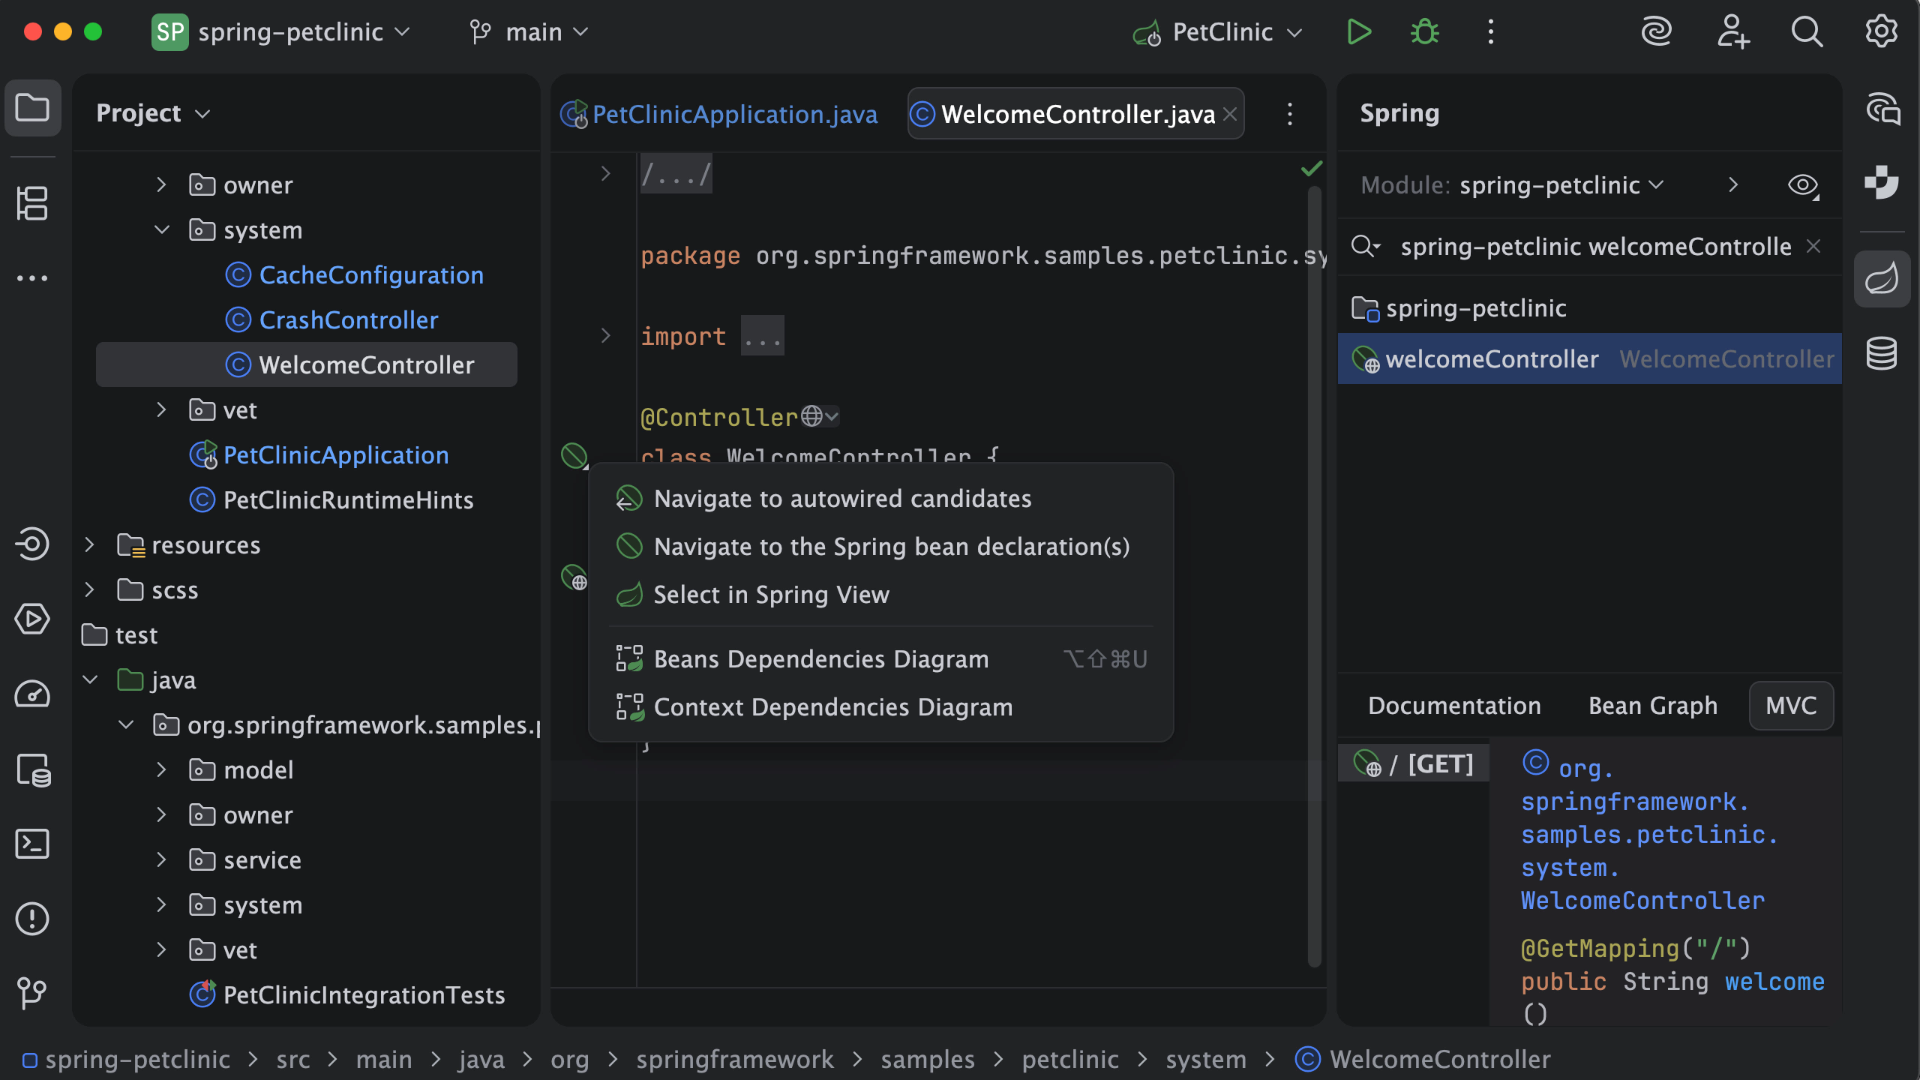Screen dimensions: 1920x1080
Task: Open the Git tool window
Action: [32, 993]
